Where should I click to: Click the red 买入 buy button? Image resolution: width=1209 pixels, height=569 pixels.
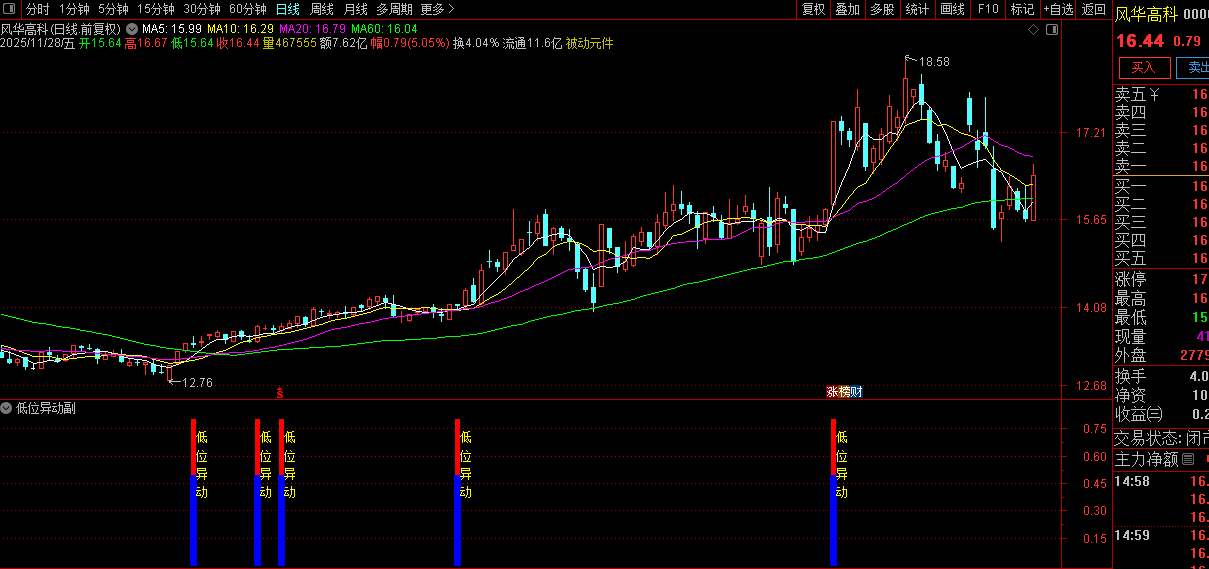tap(1143, 68)
